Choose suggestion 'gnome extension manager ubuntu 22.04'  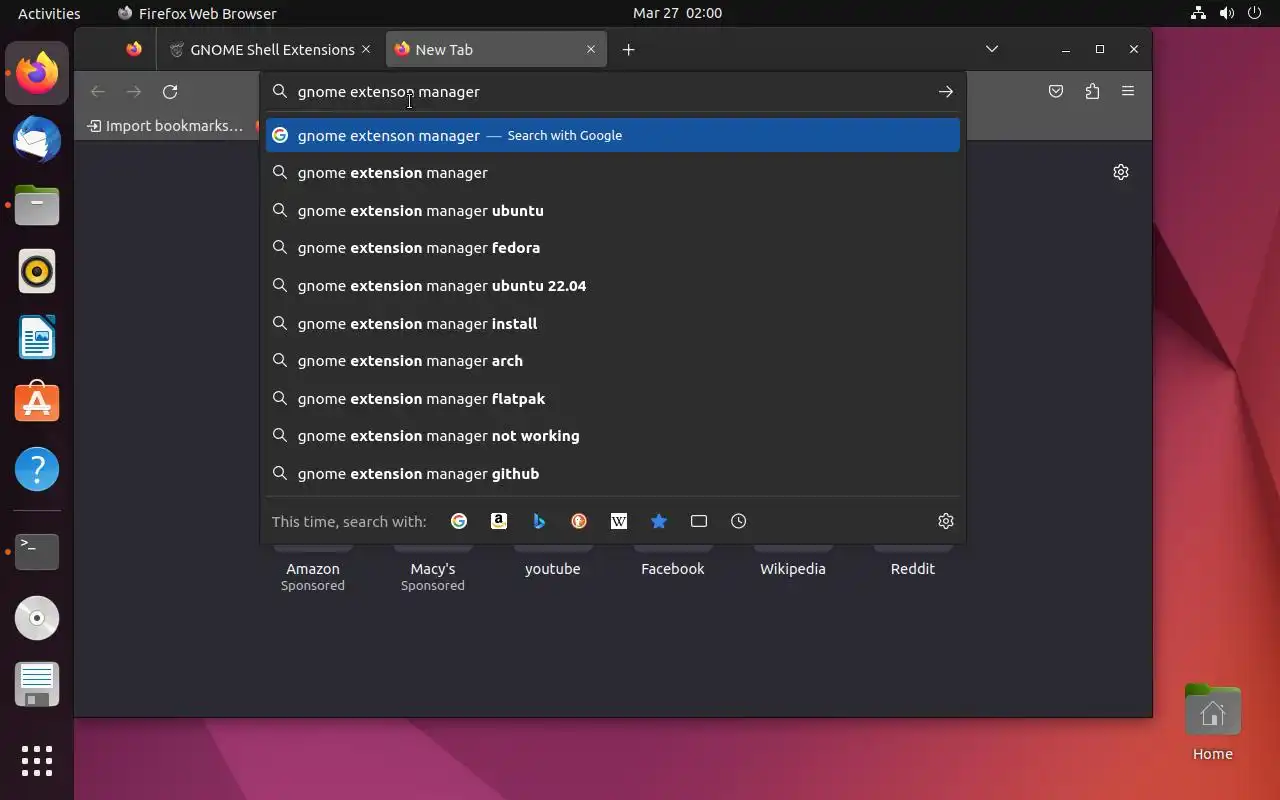tap(612, 286)
